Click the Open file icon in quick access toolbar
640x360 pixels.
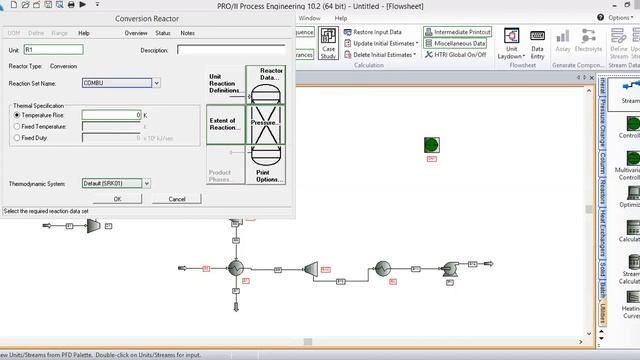pyautogui.click(x=25, y=4)
